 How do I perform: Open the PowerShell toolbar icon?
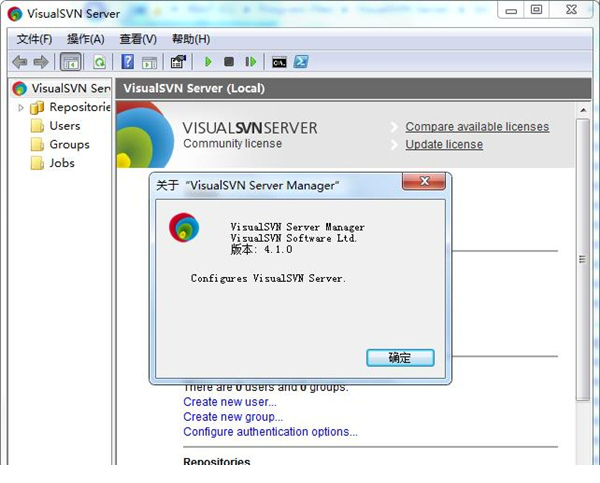[301, 62]
